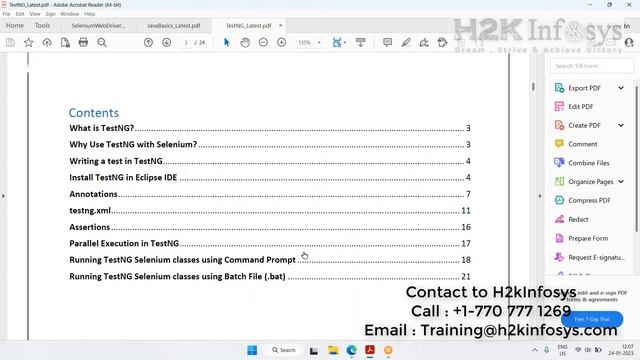640x360 pixels.
Task: Click the document vertical scrollbar thumb
Action: pos(533,87)
